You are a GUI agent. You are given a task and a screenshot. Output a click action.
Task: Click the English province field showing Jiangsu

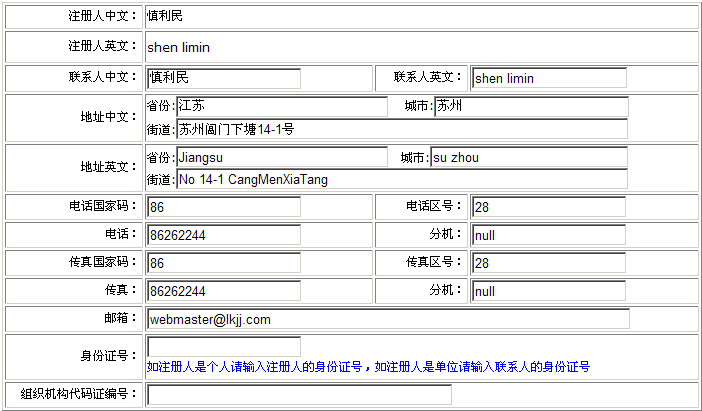coord(281,157)
